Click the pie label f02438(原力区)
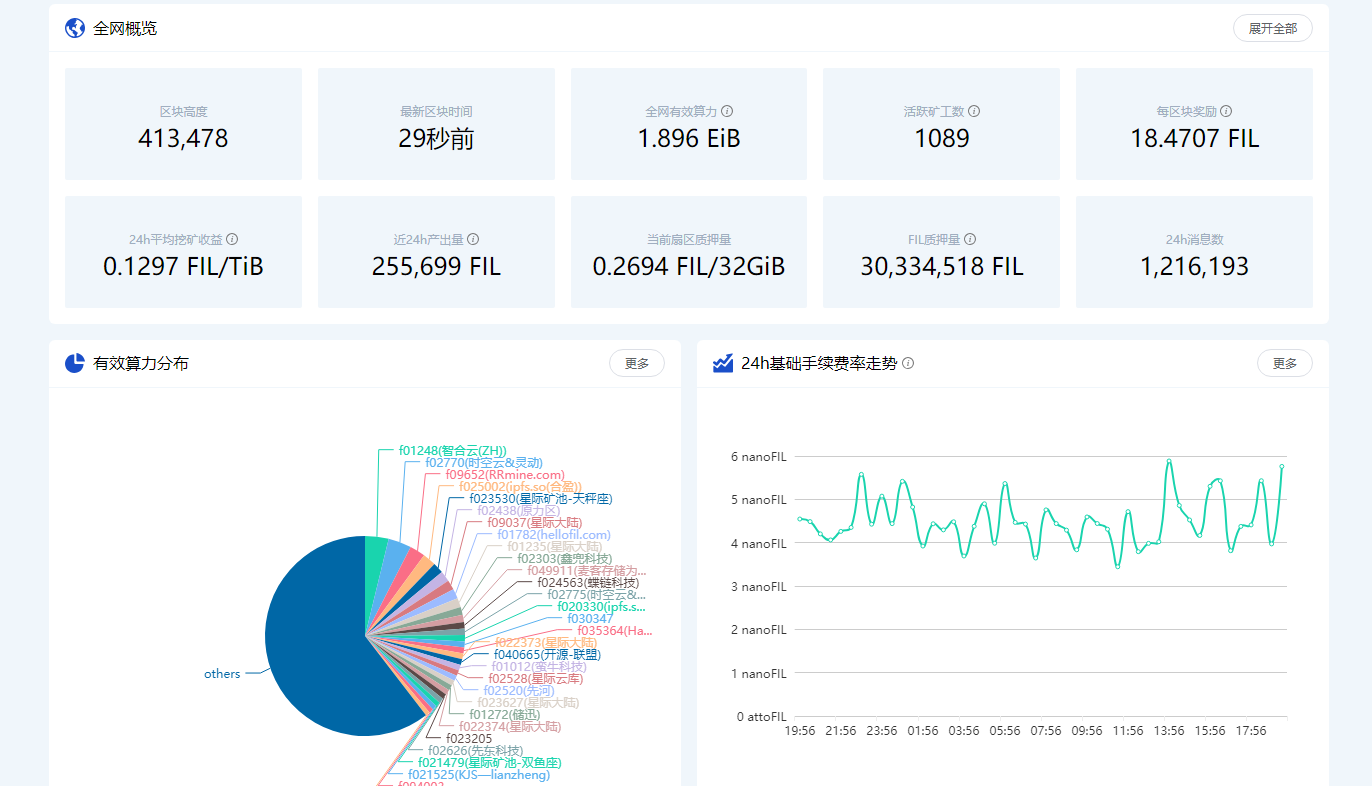The width and height of the screenshot is (1372, 786). (x=519, y=511)
